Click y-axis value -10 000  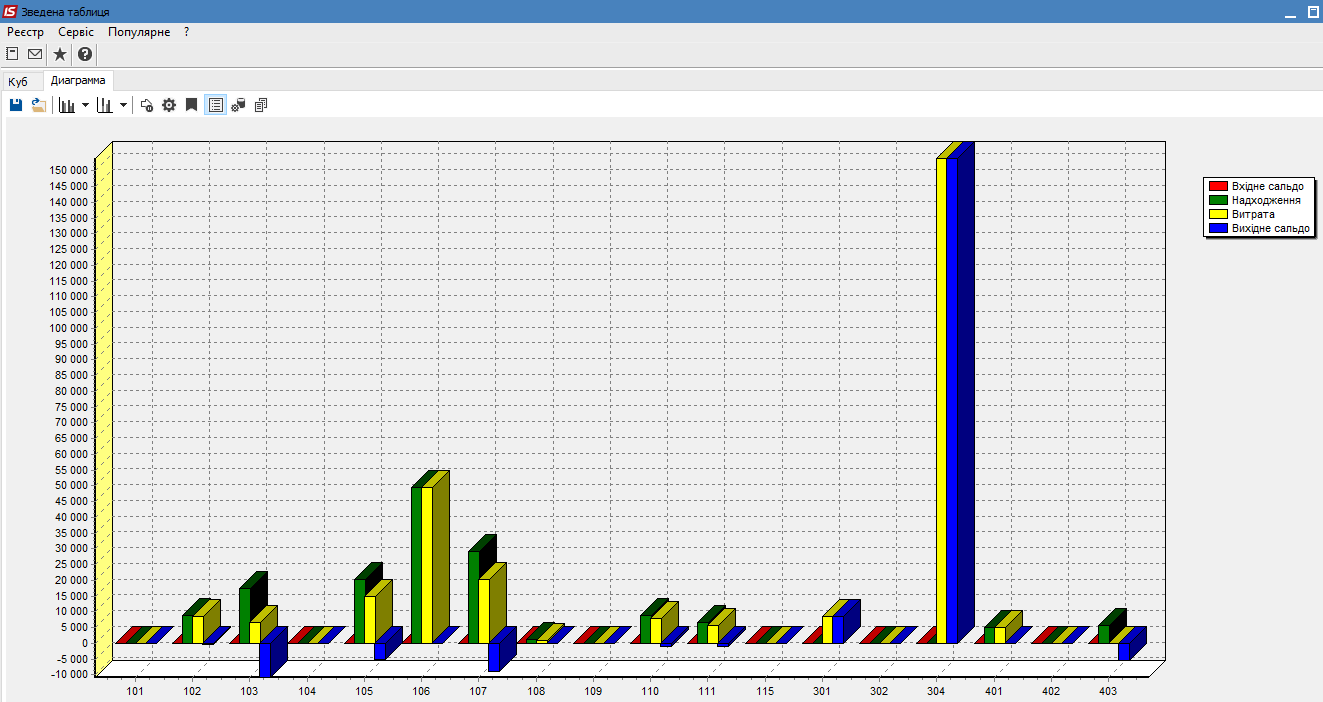point(70,674)
